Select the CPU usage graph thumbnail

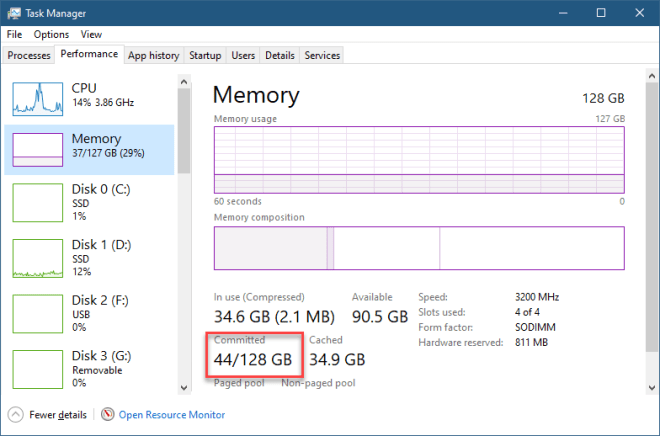[x=37, y=97]
